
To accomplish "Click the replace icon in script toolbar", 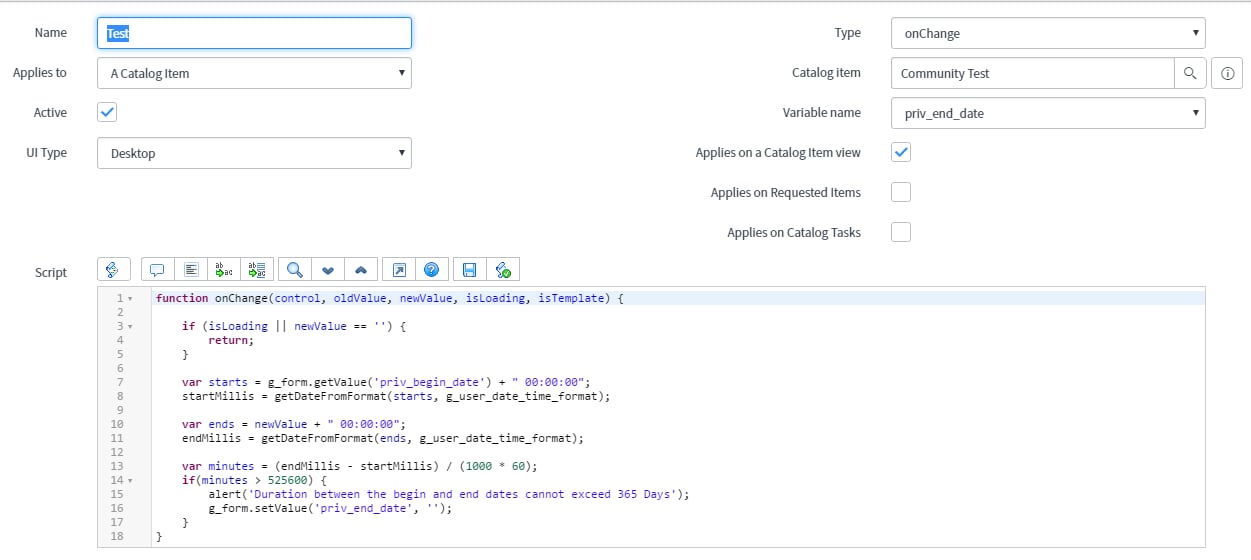I will coord(223,270).
